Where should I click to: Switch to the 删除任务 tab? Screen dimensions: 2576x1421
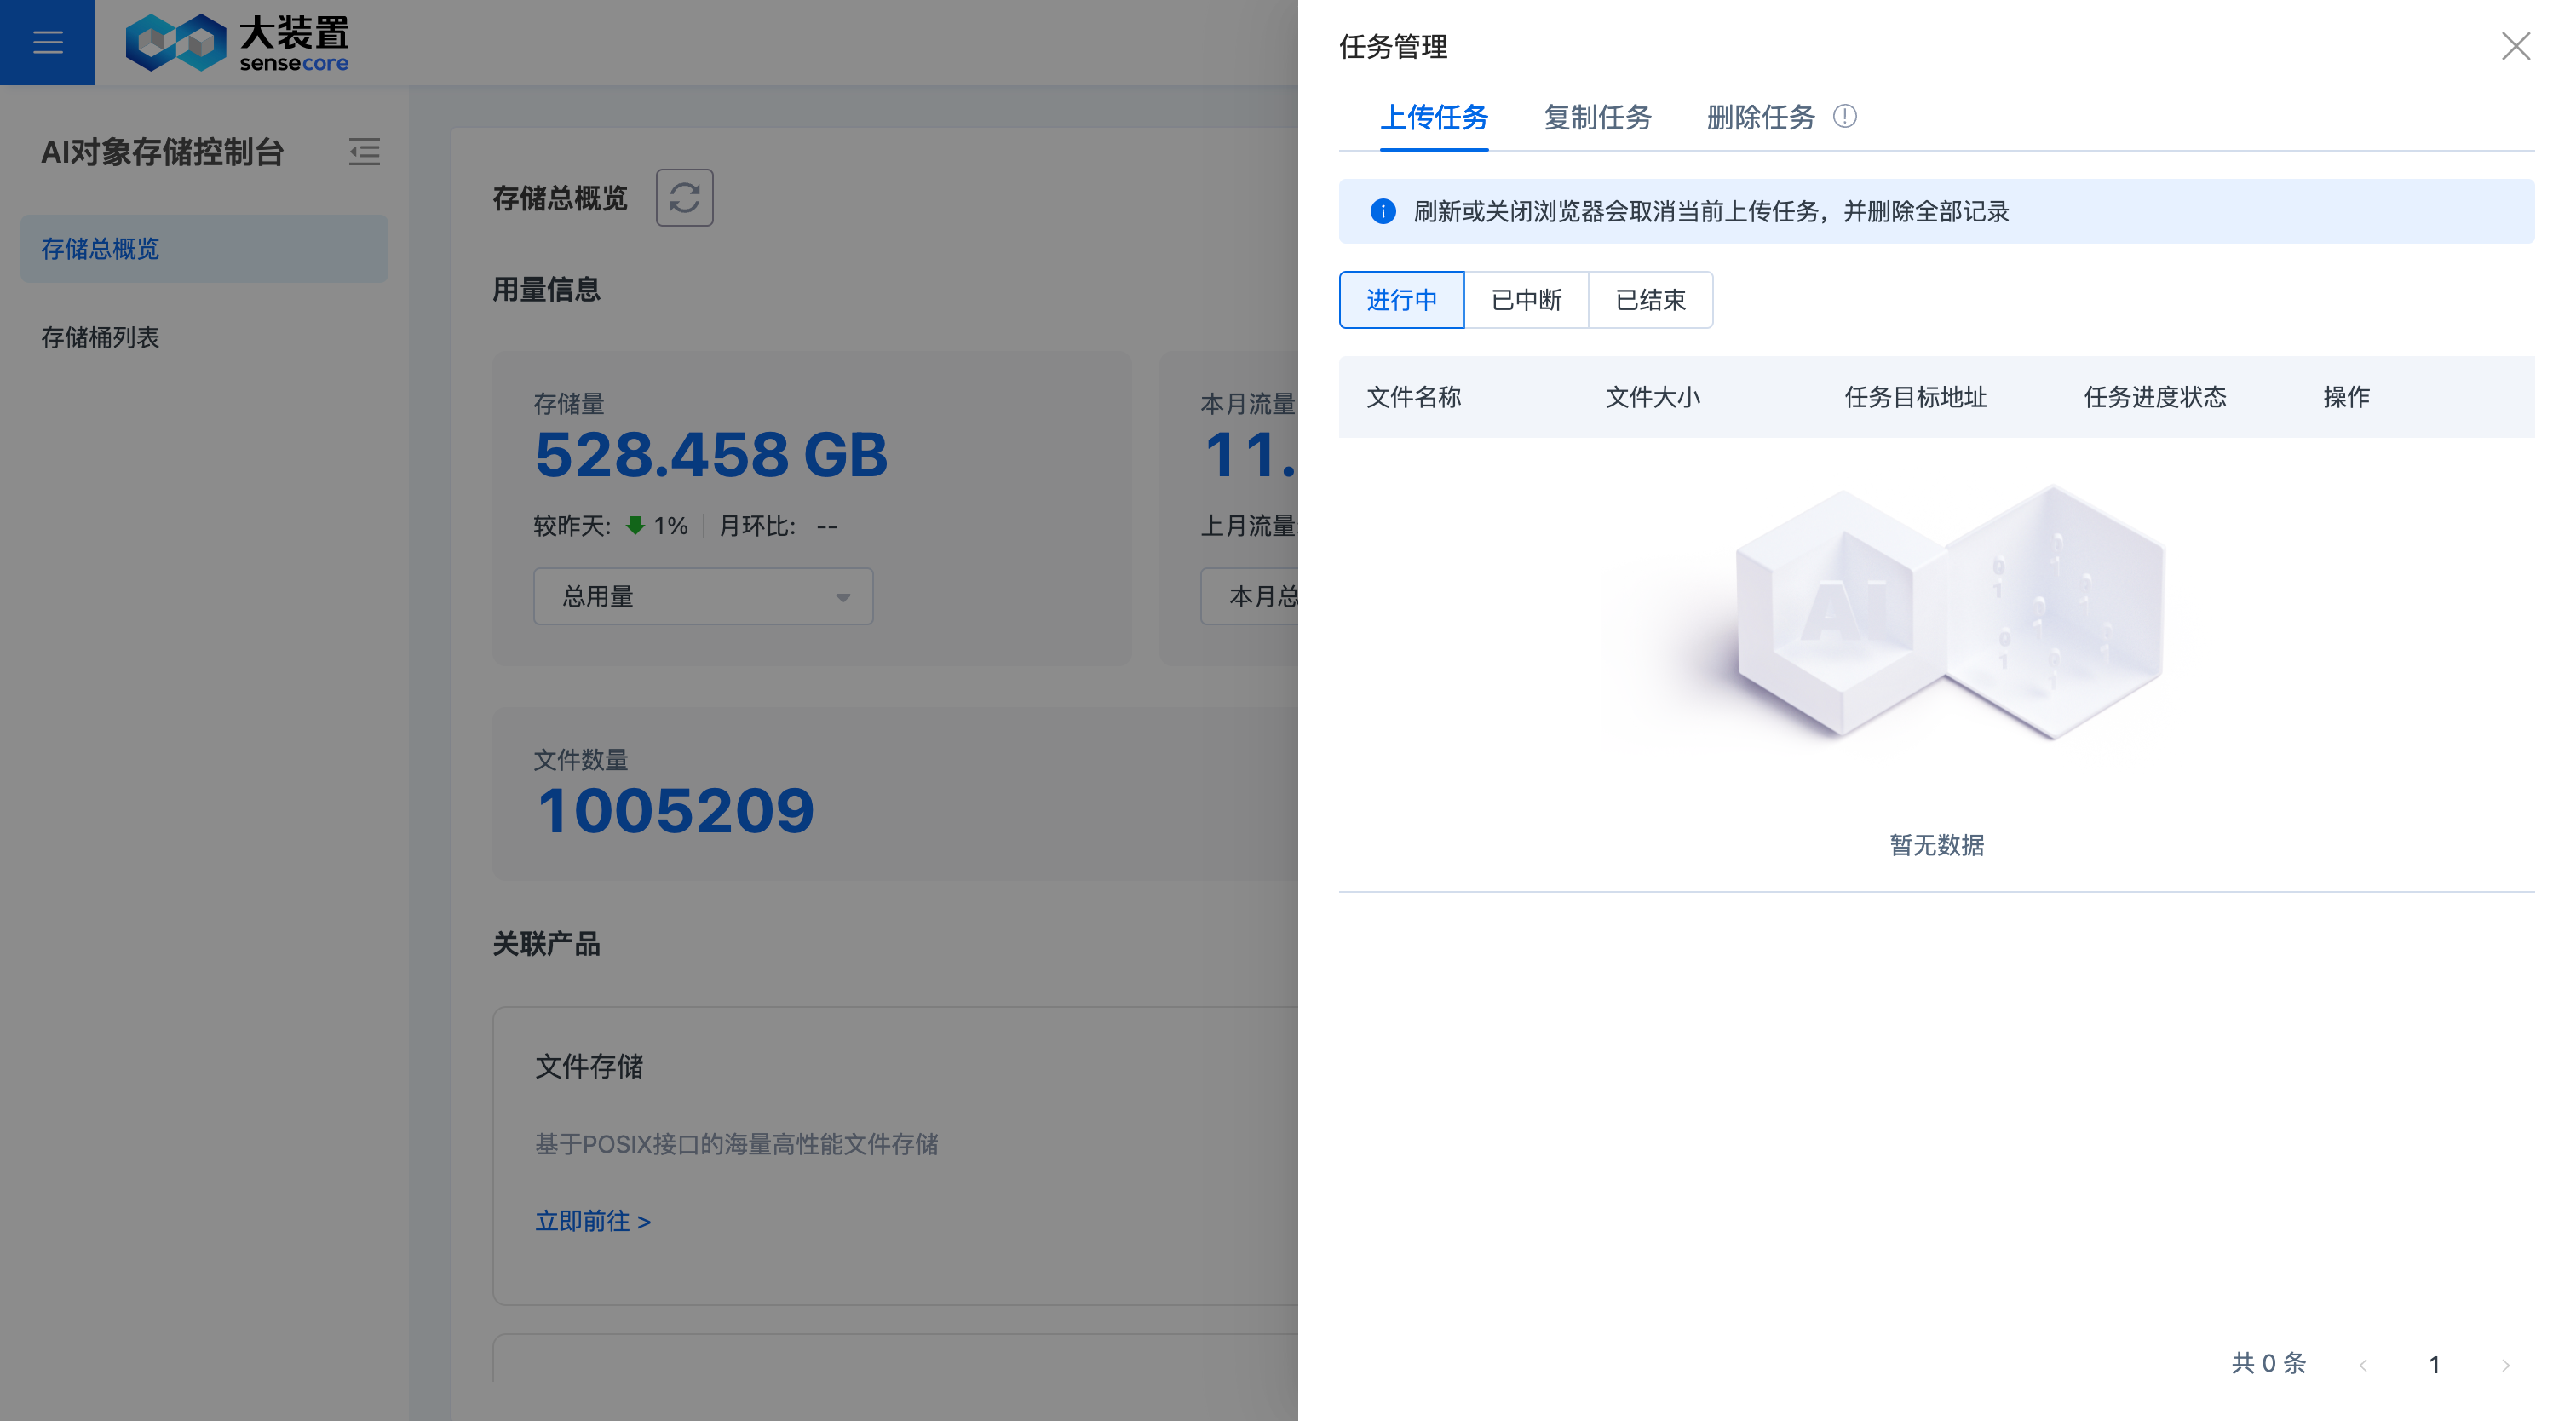coord(1760,118)
